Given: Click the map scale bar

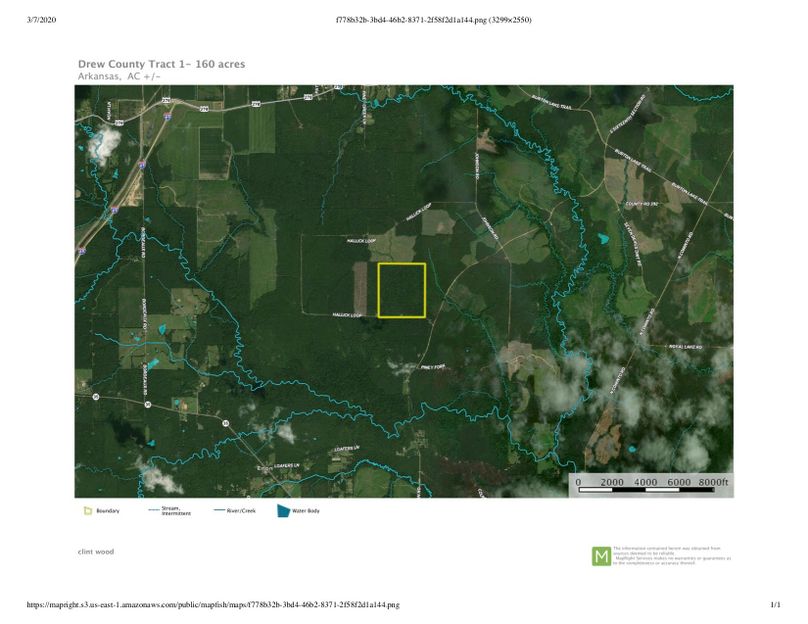Looking at the screenshot, I should coord(651,491).
